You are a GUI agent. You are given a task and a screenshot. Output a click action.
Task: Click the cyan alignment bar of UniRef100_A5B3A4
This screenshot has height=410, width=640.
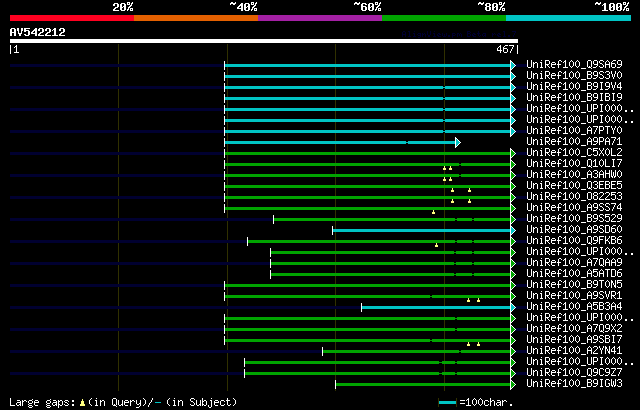click(x=436, y=308)
